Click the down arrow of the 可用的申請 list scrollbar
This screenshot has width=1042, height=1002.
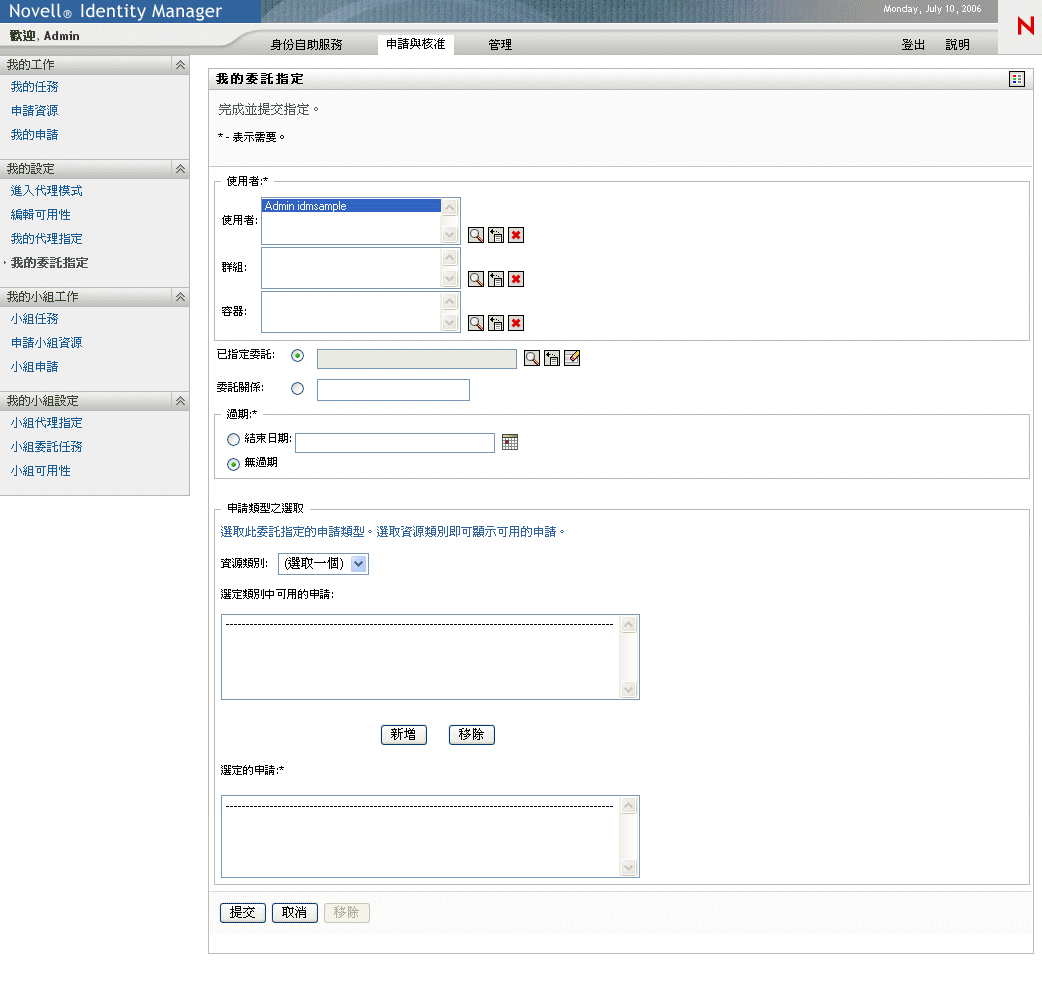629,690
